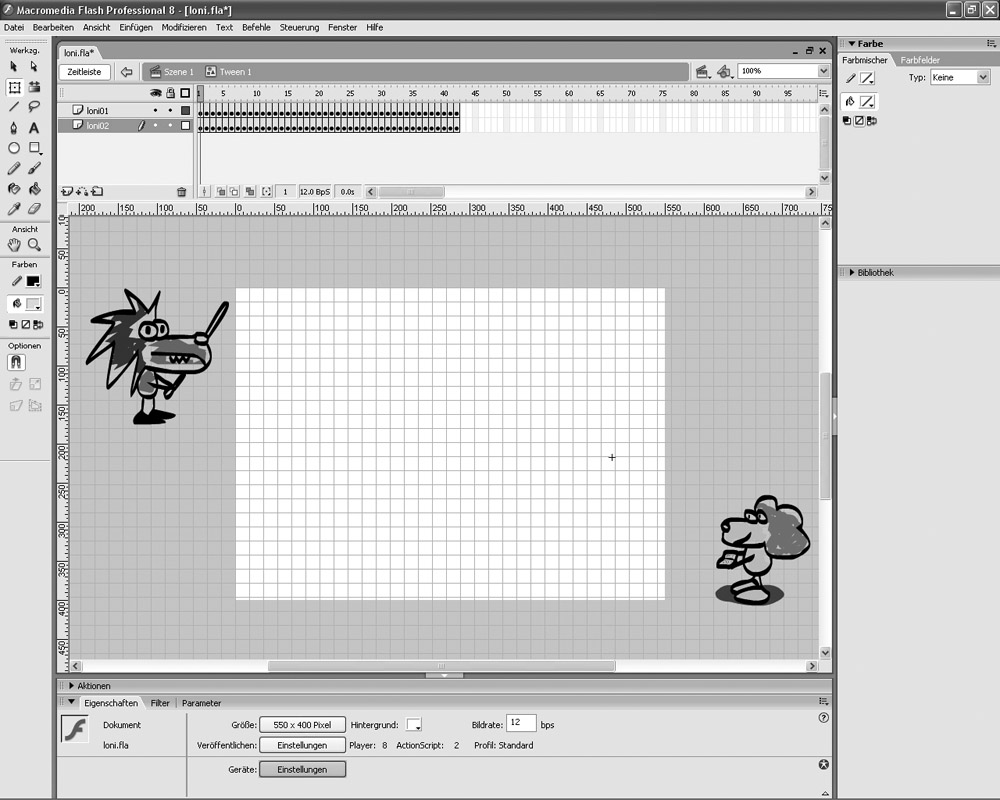Select the Eyedropper tool
The width and height of the screenshot is (1000, 800).
click(x=14, y=209)
